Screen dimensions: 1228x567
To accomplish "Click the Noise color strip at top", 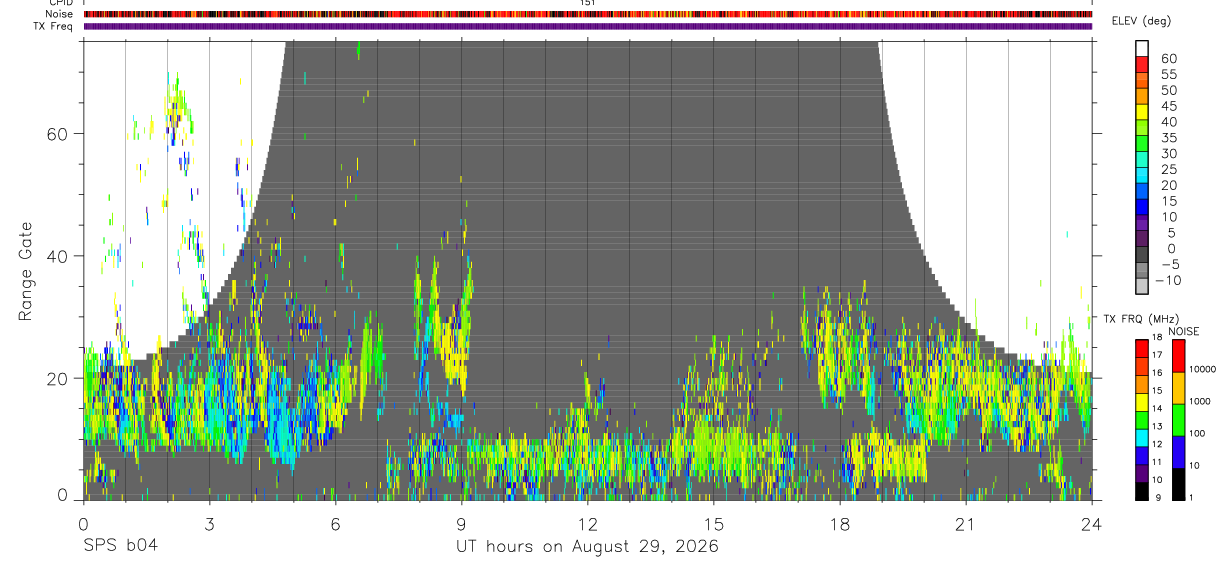I will pyautogui.click(x=587, y=14).
